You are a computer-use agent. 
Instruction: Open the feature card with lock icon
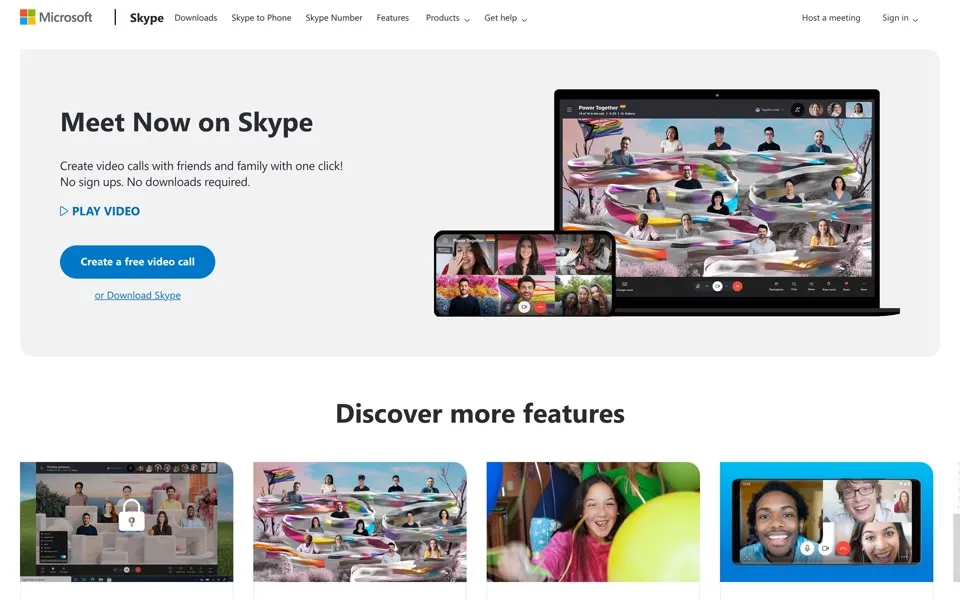click(127, 522)
